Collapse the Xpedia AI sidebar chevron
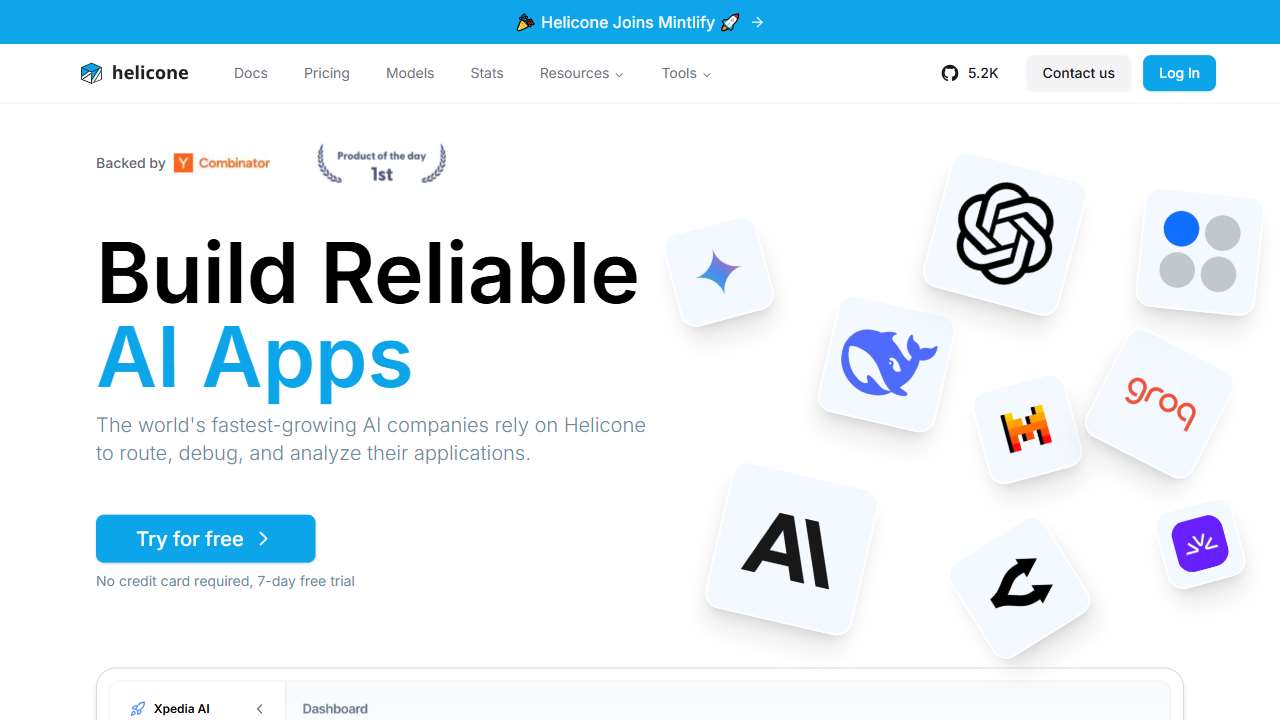Image resolution: width=1280 pixels, height=720 pixels. click(259, 708)
